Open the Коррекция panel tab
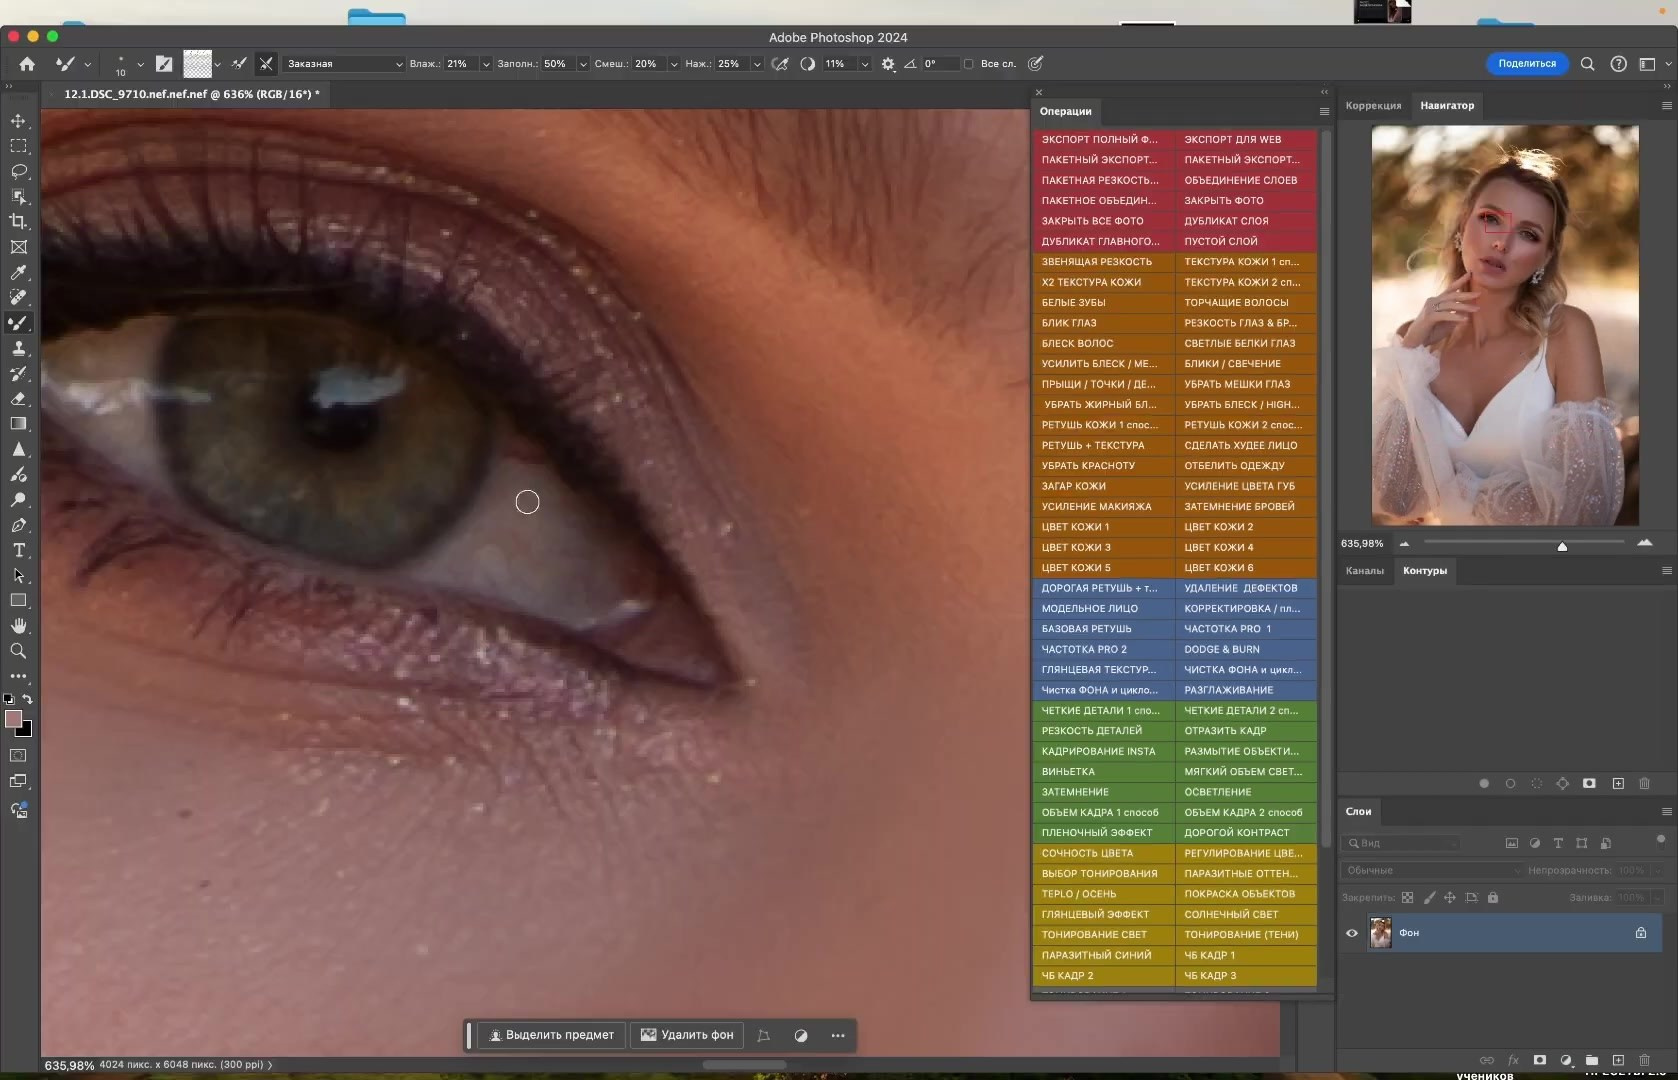Screen dimensions: 1678x1080 point(1373,105)
